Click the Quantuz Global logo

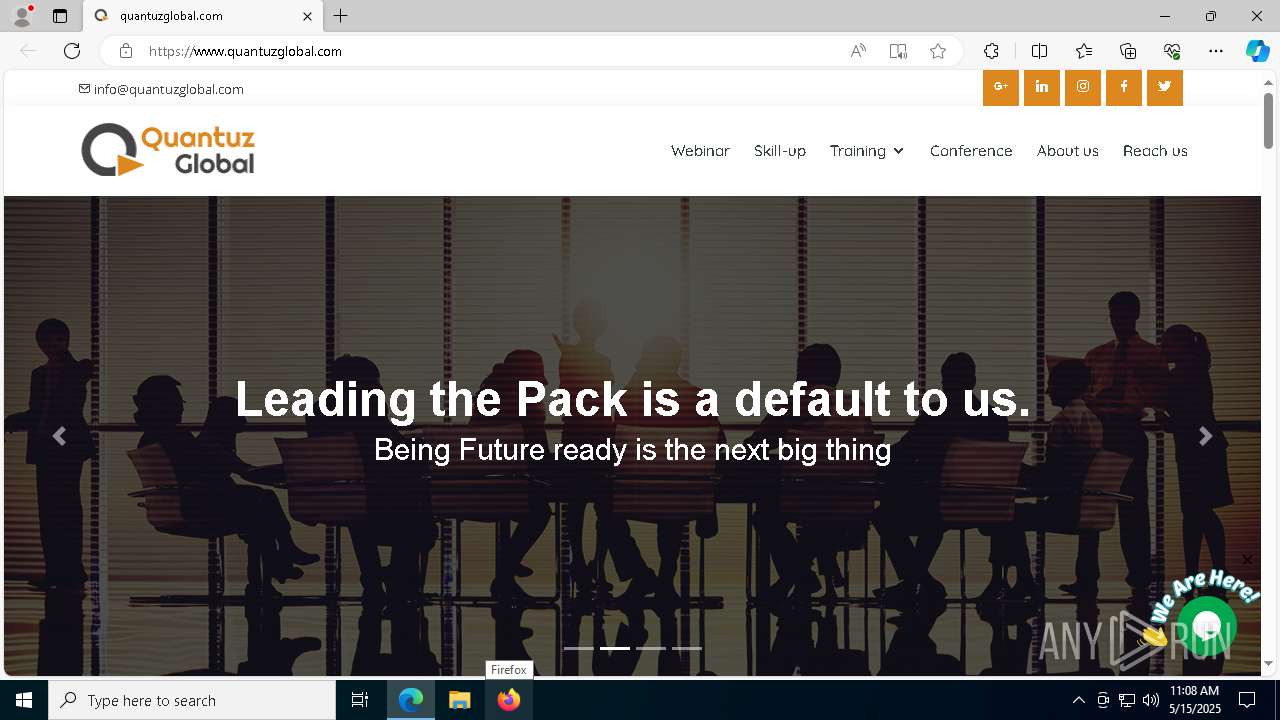click(x=168, y=150)
